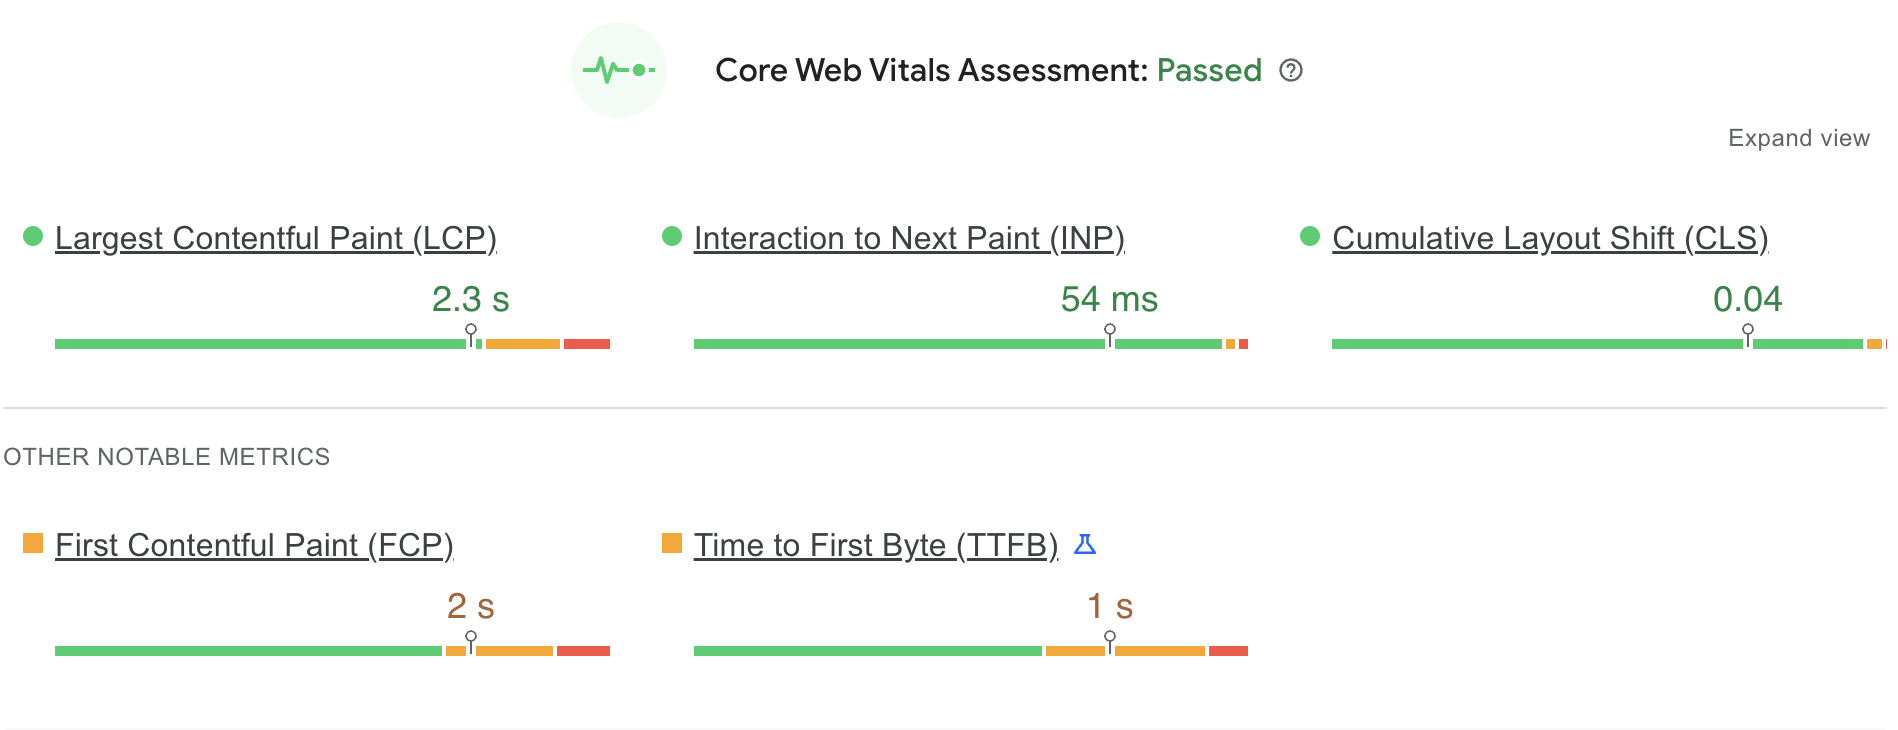Click the green dot beside CLS
Image resolution: width=1898 pixels, height=730 pixels.
1310,236
